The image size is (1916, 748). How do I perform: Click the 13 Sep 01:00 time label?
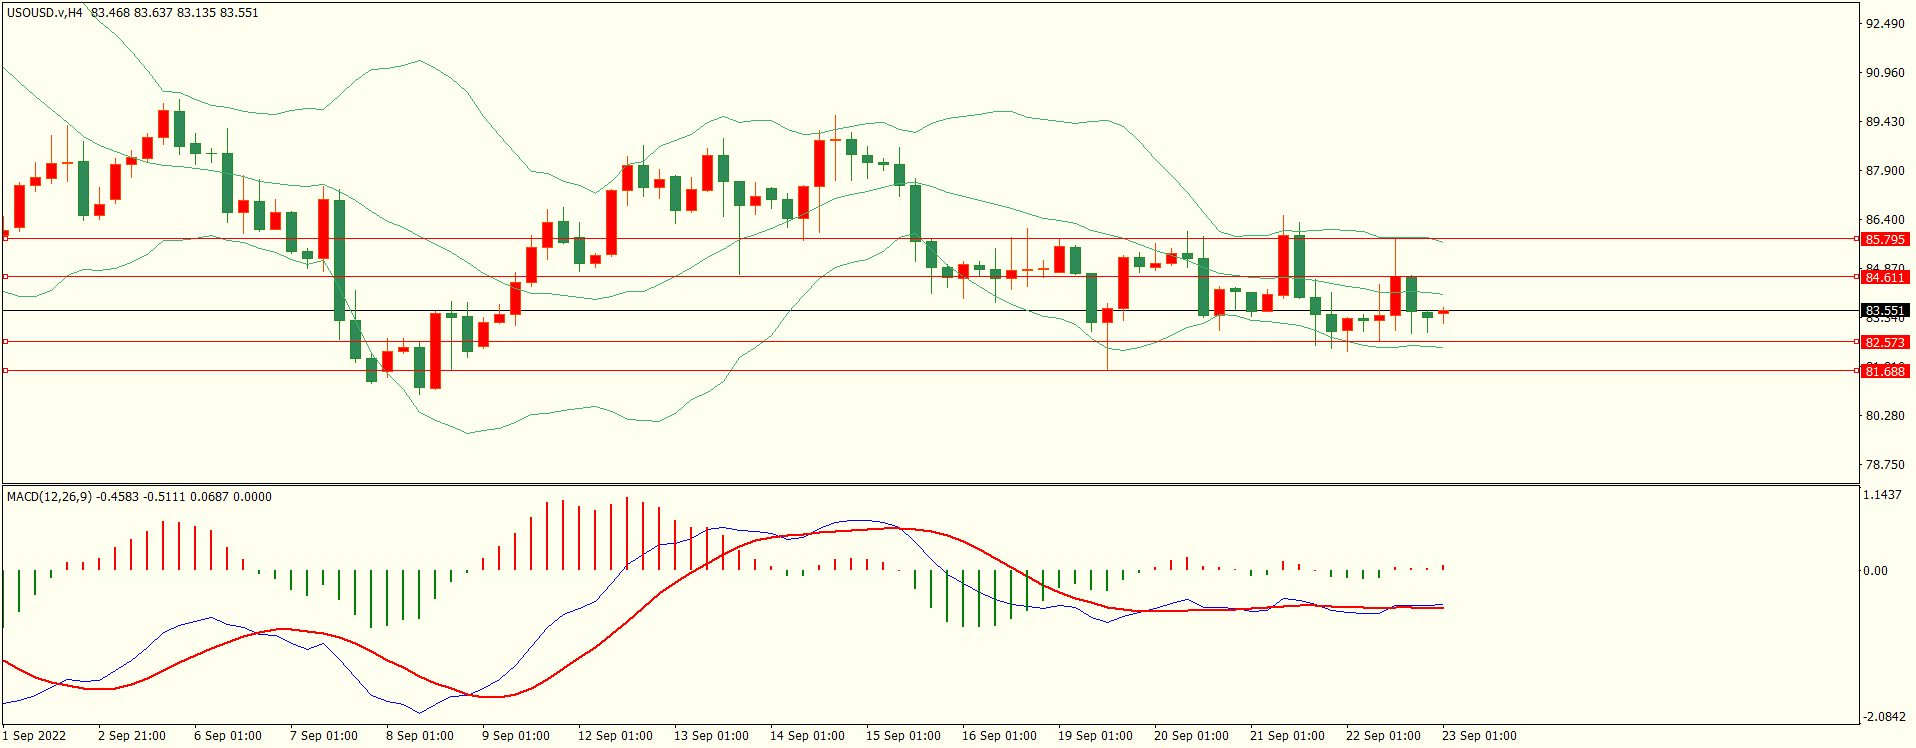711,736
